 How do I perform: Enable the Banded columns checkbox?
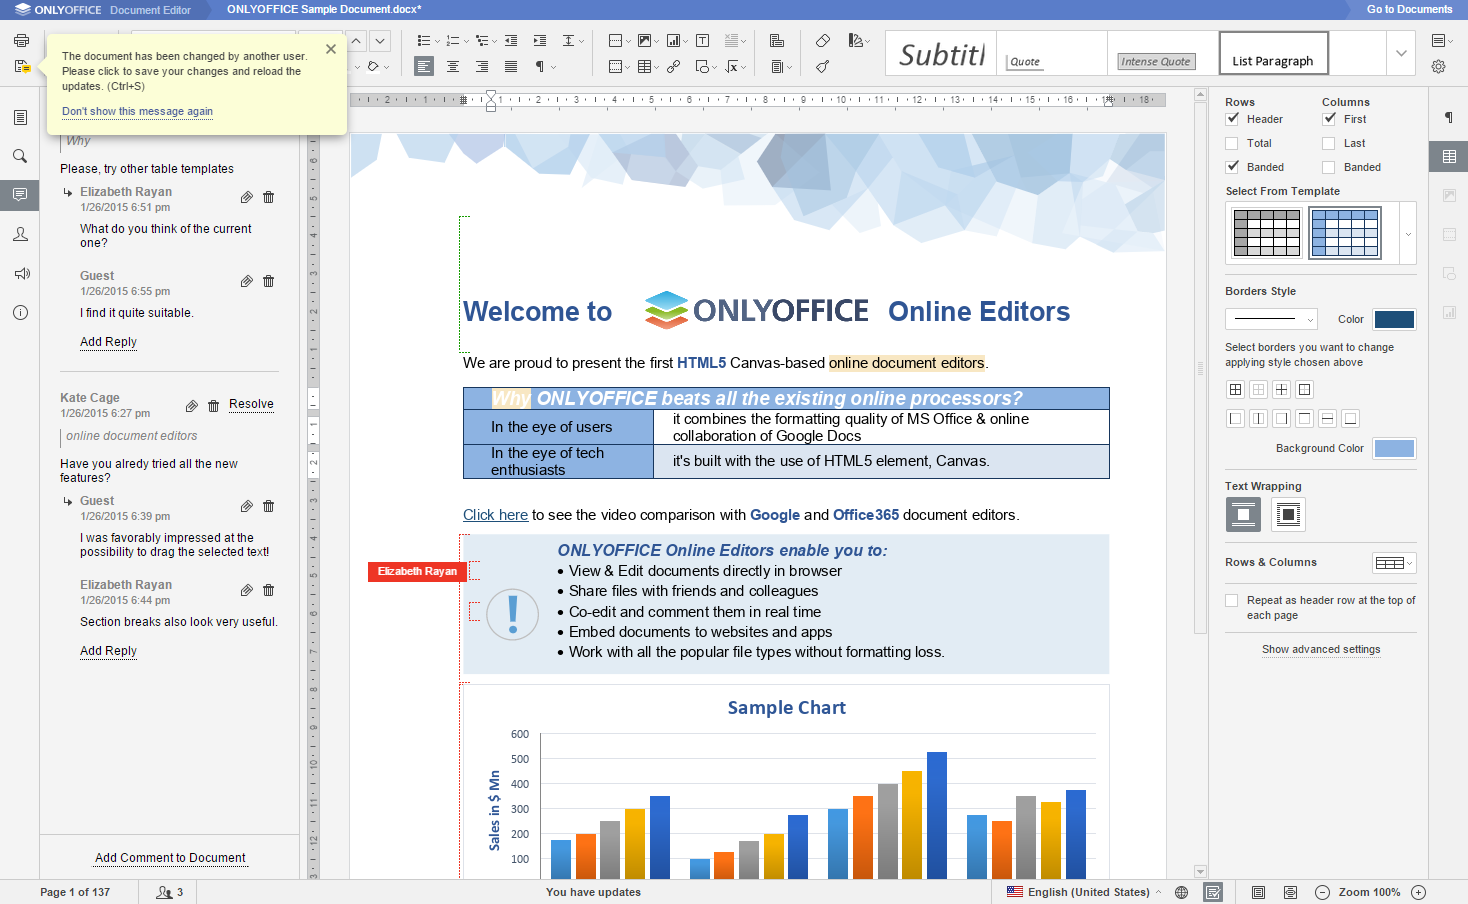point(1329,167)
